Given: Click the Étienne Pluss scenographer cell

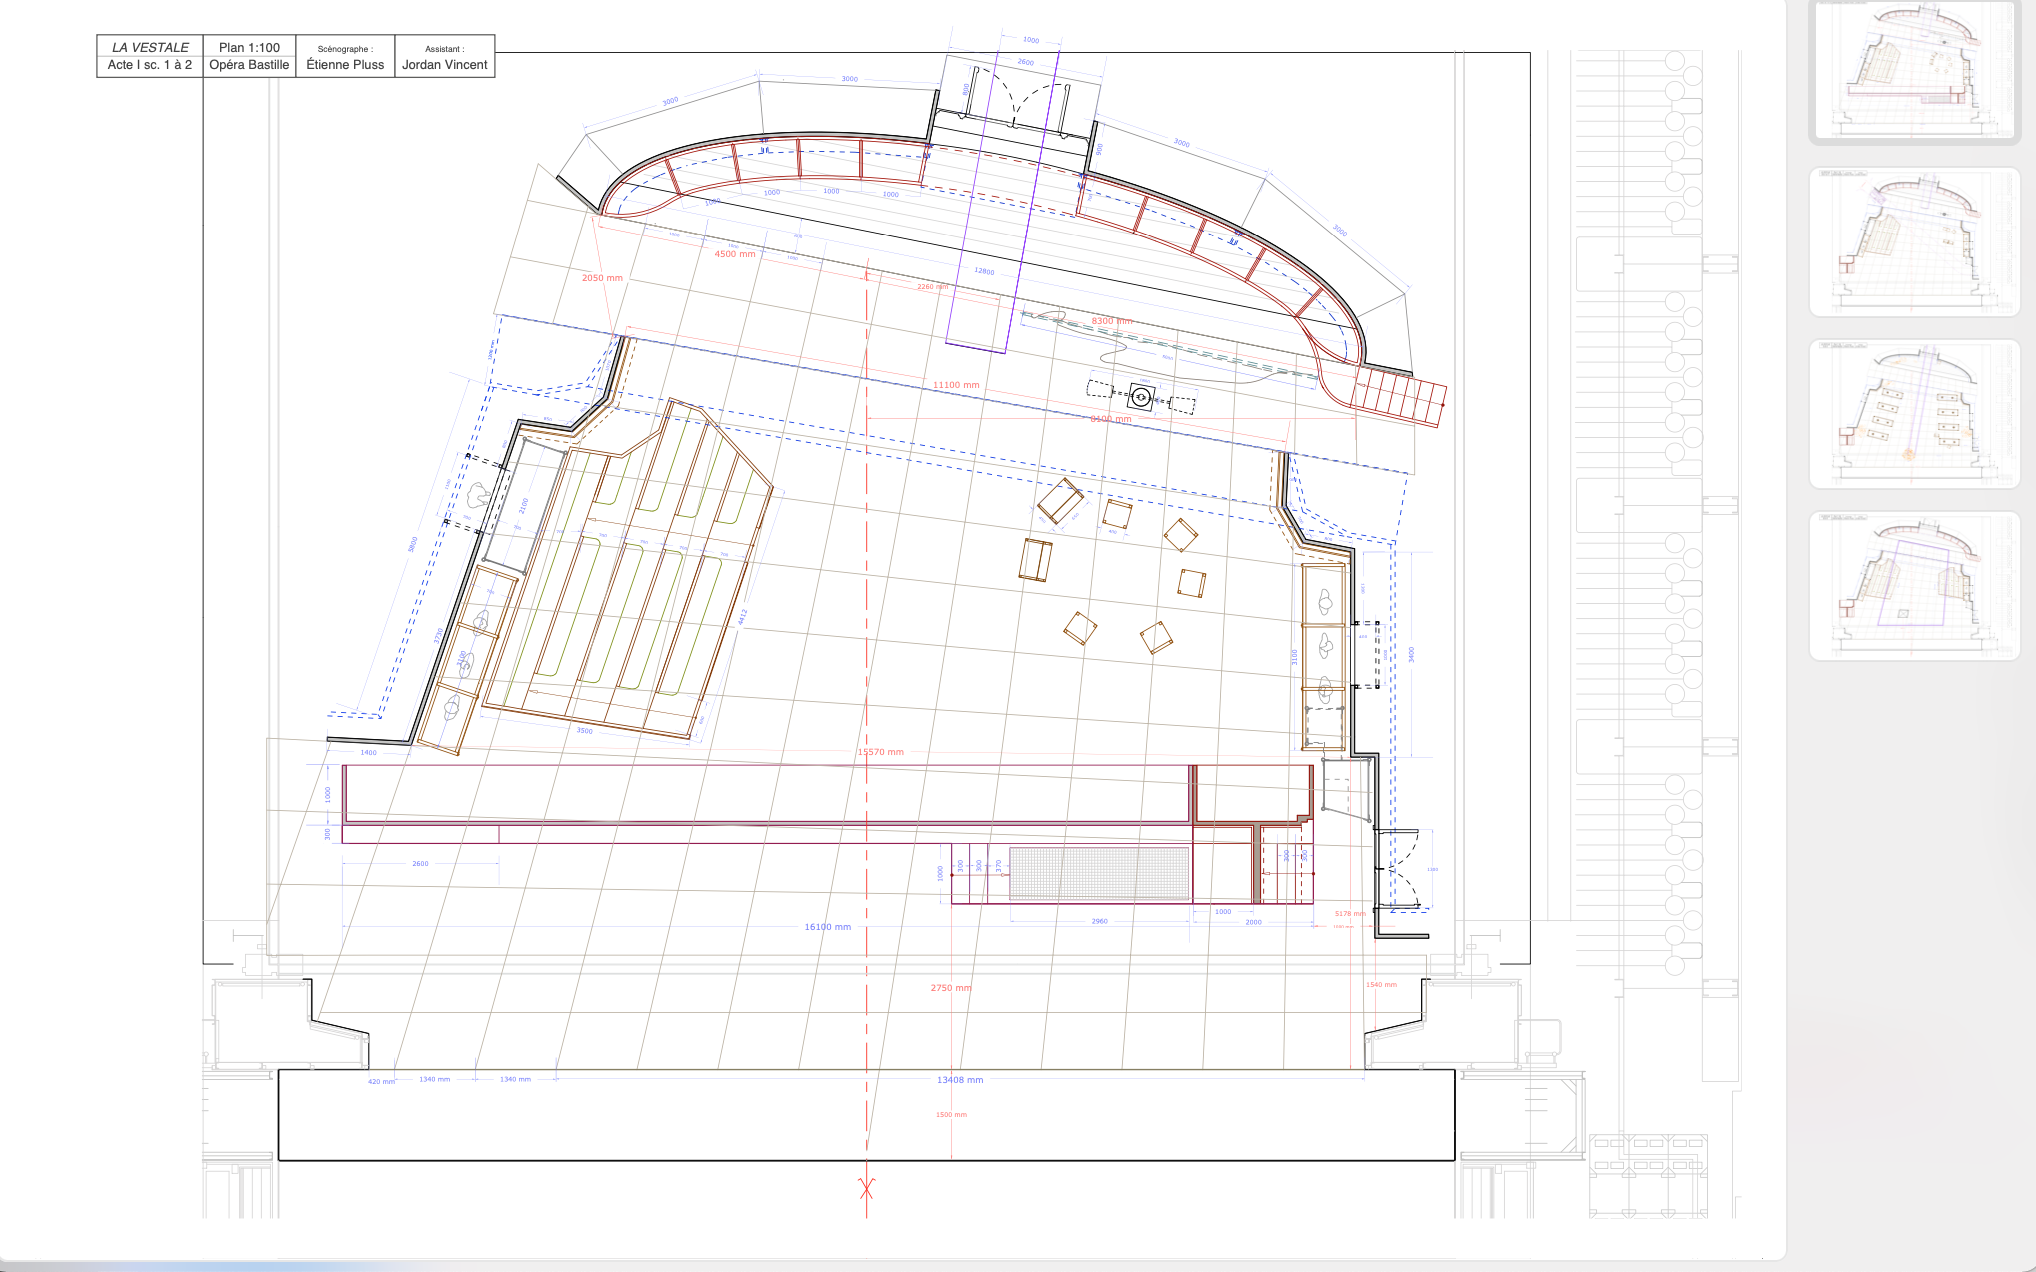Looking at the screenshot, I should pyautogui.click(x=345, y=64).
